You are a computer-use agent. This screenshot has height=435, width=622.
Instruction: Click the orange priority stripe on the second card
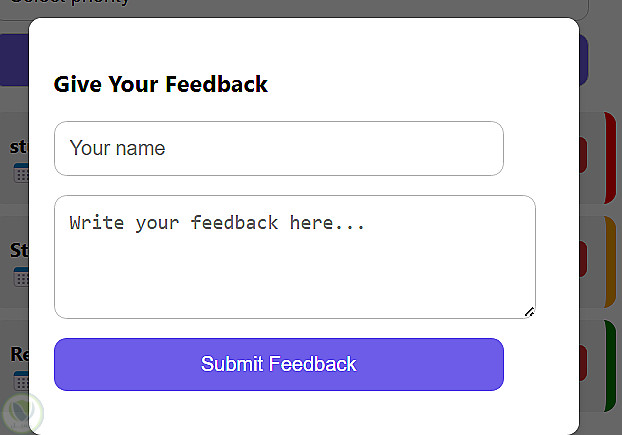point(610,261)
